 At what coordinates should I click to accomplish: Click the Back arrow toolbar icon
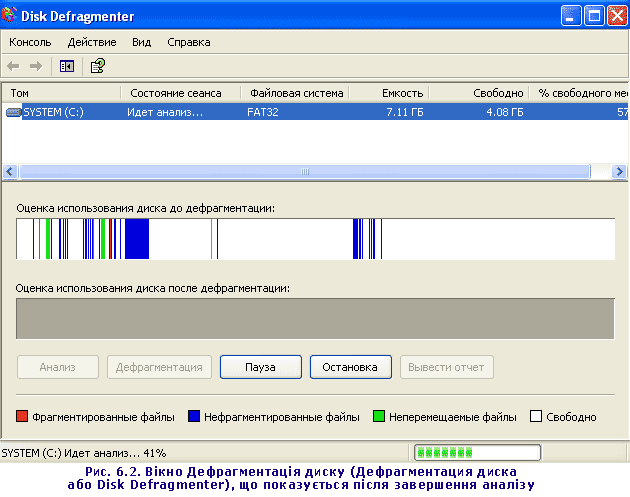[13, 66]
